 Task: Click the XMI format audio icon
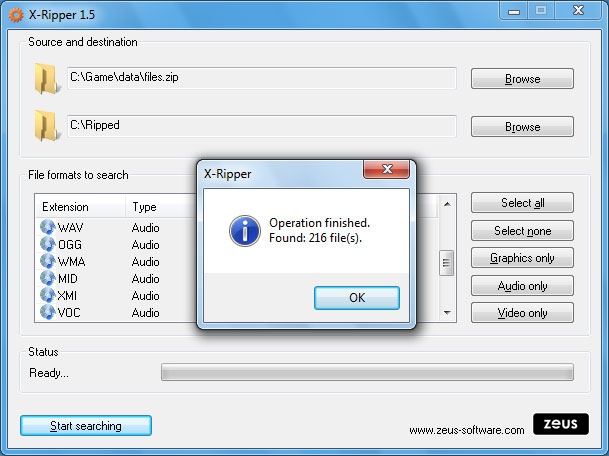47,296
